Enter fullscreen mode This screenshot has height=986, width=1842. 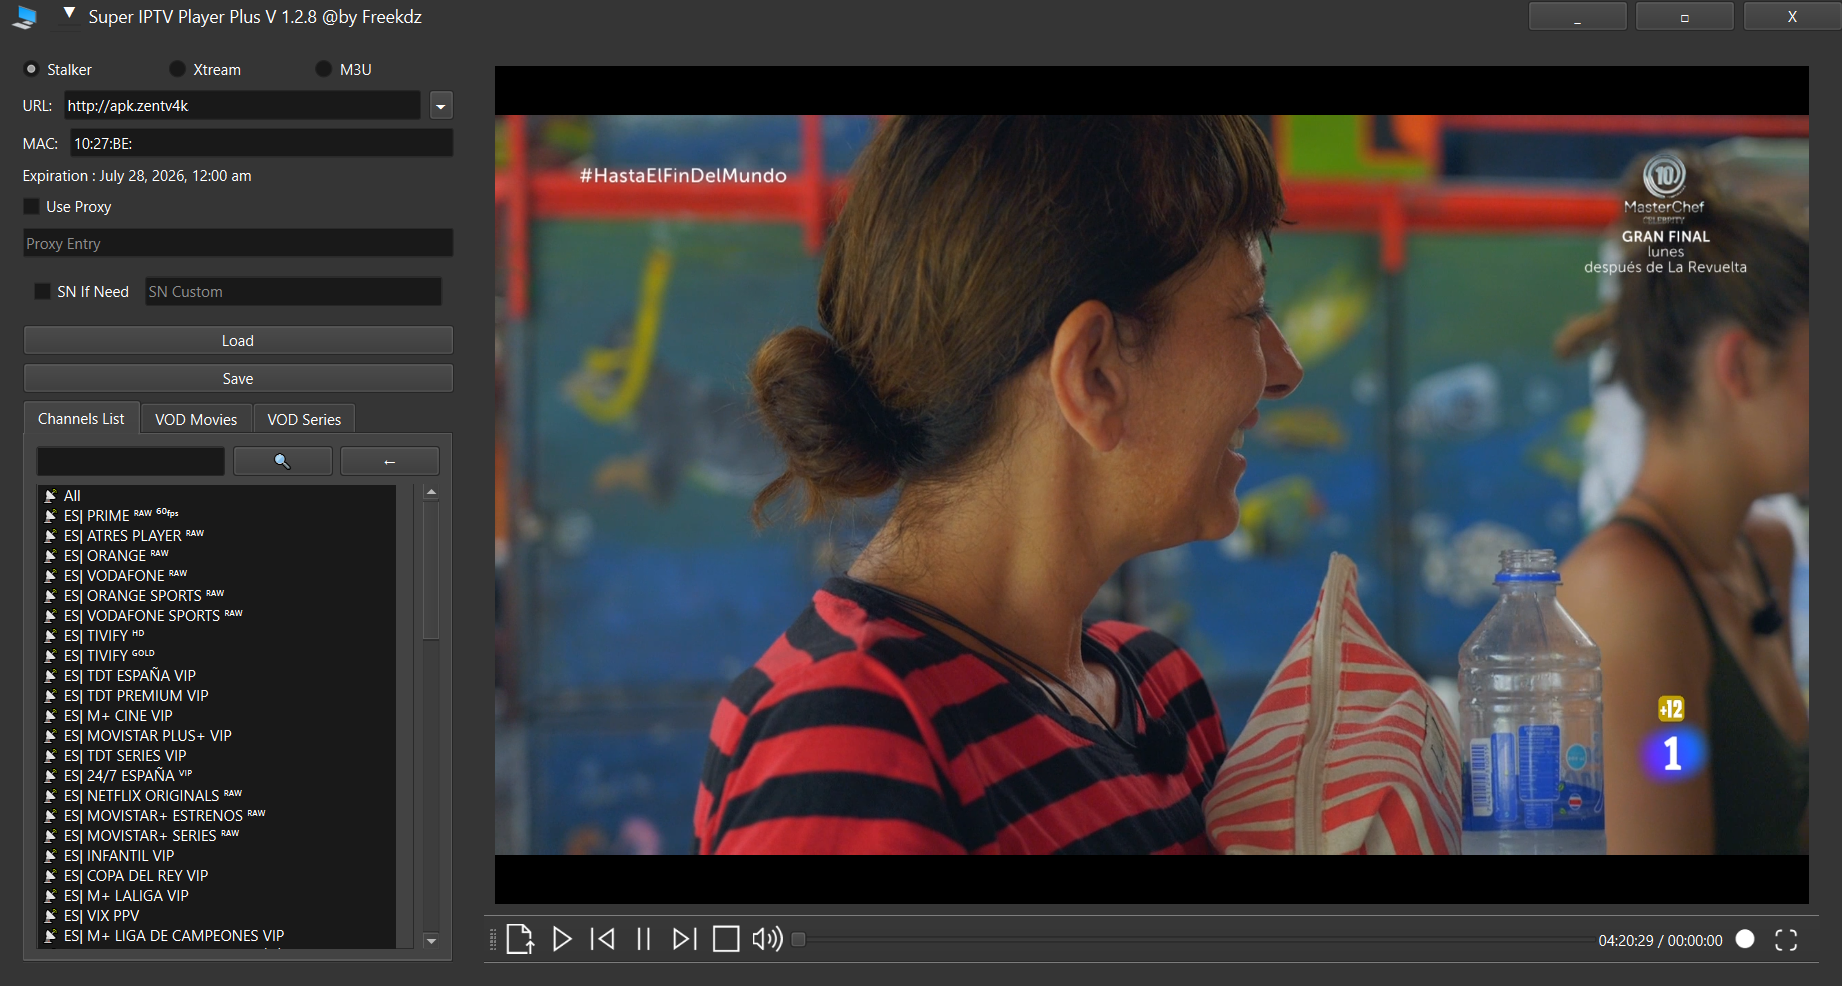pyautogui.click(x=1786, y=940)
